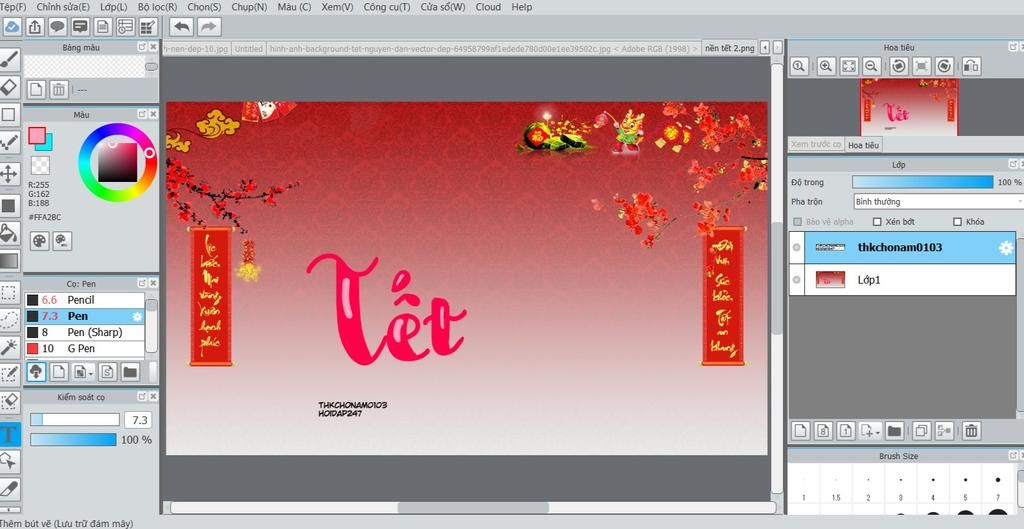Click the pink foreground color swatch

click(37, 135)
